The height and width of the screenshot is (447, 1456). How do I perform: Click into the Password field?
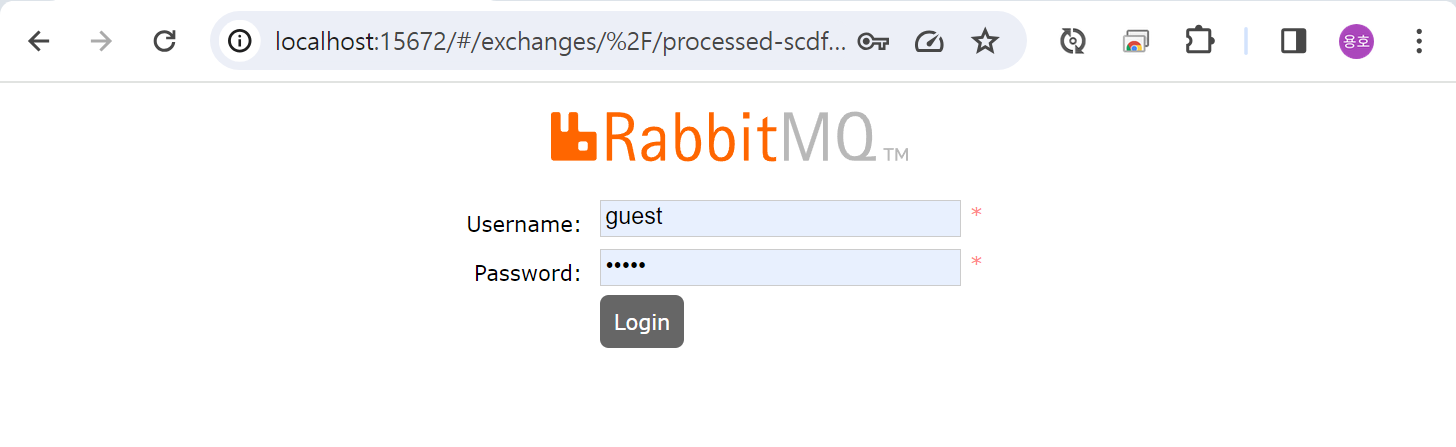(780, 267)
